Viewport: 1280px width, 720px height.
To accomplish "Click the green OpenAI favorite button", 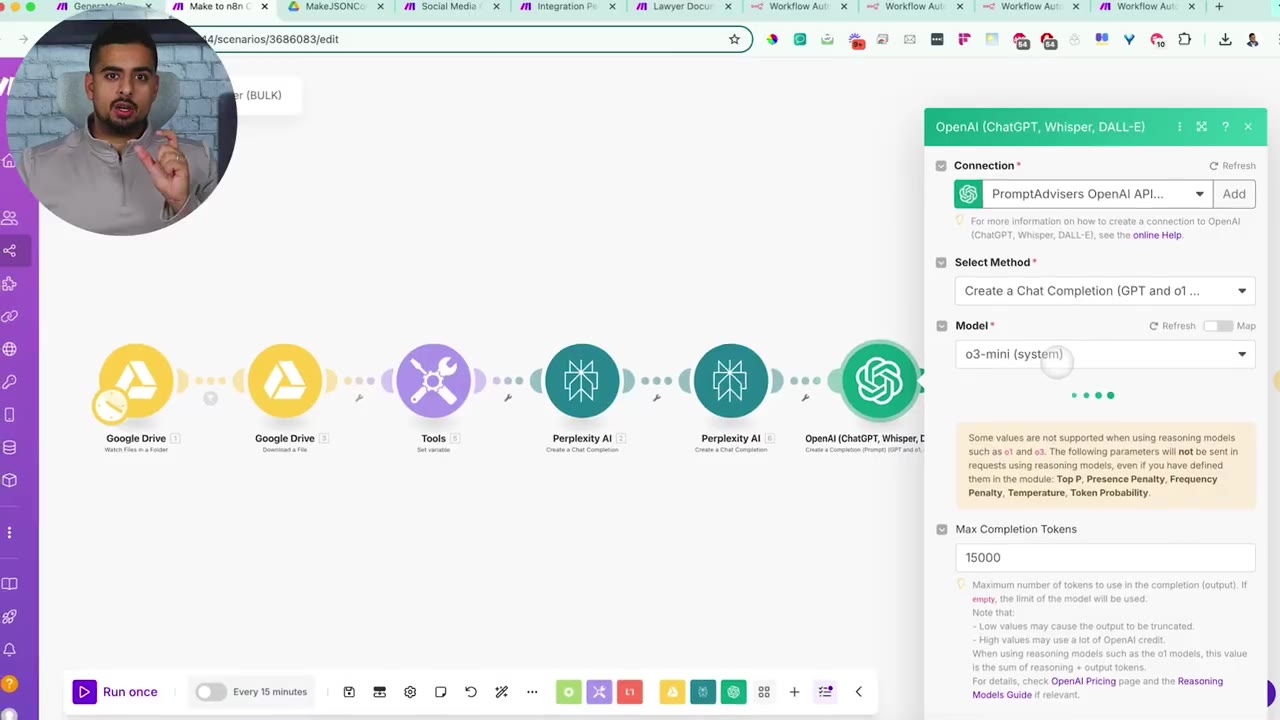I will pos(734,692).
